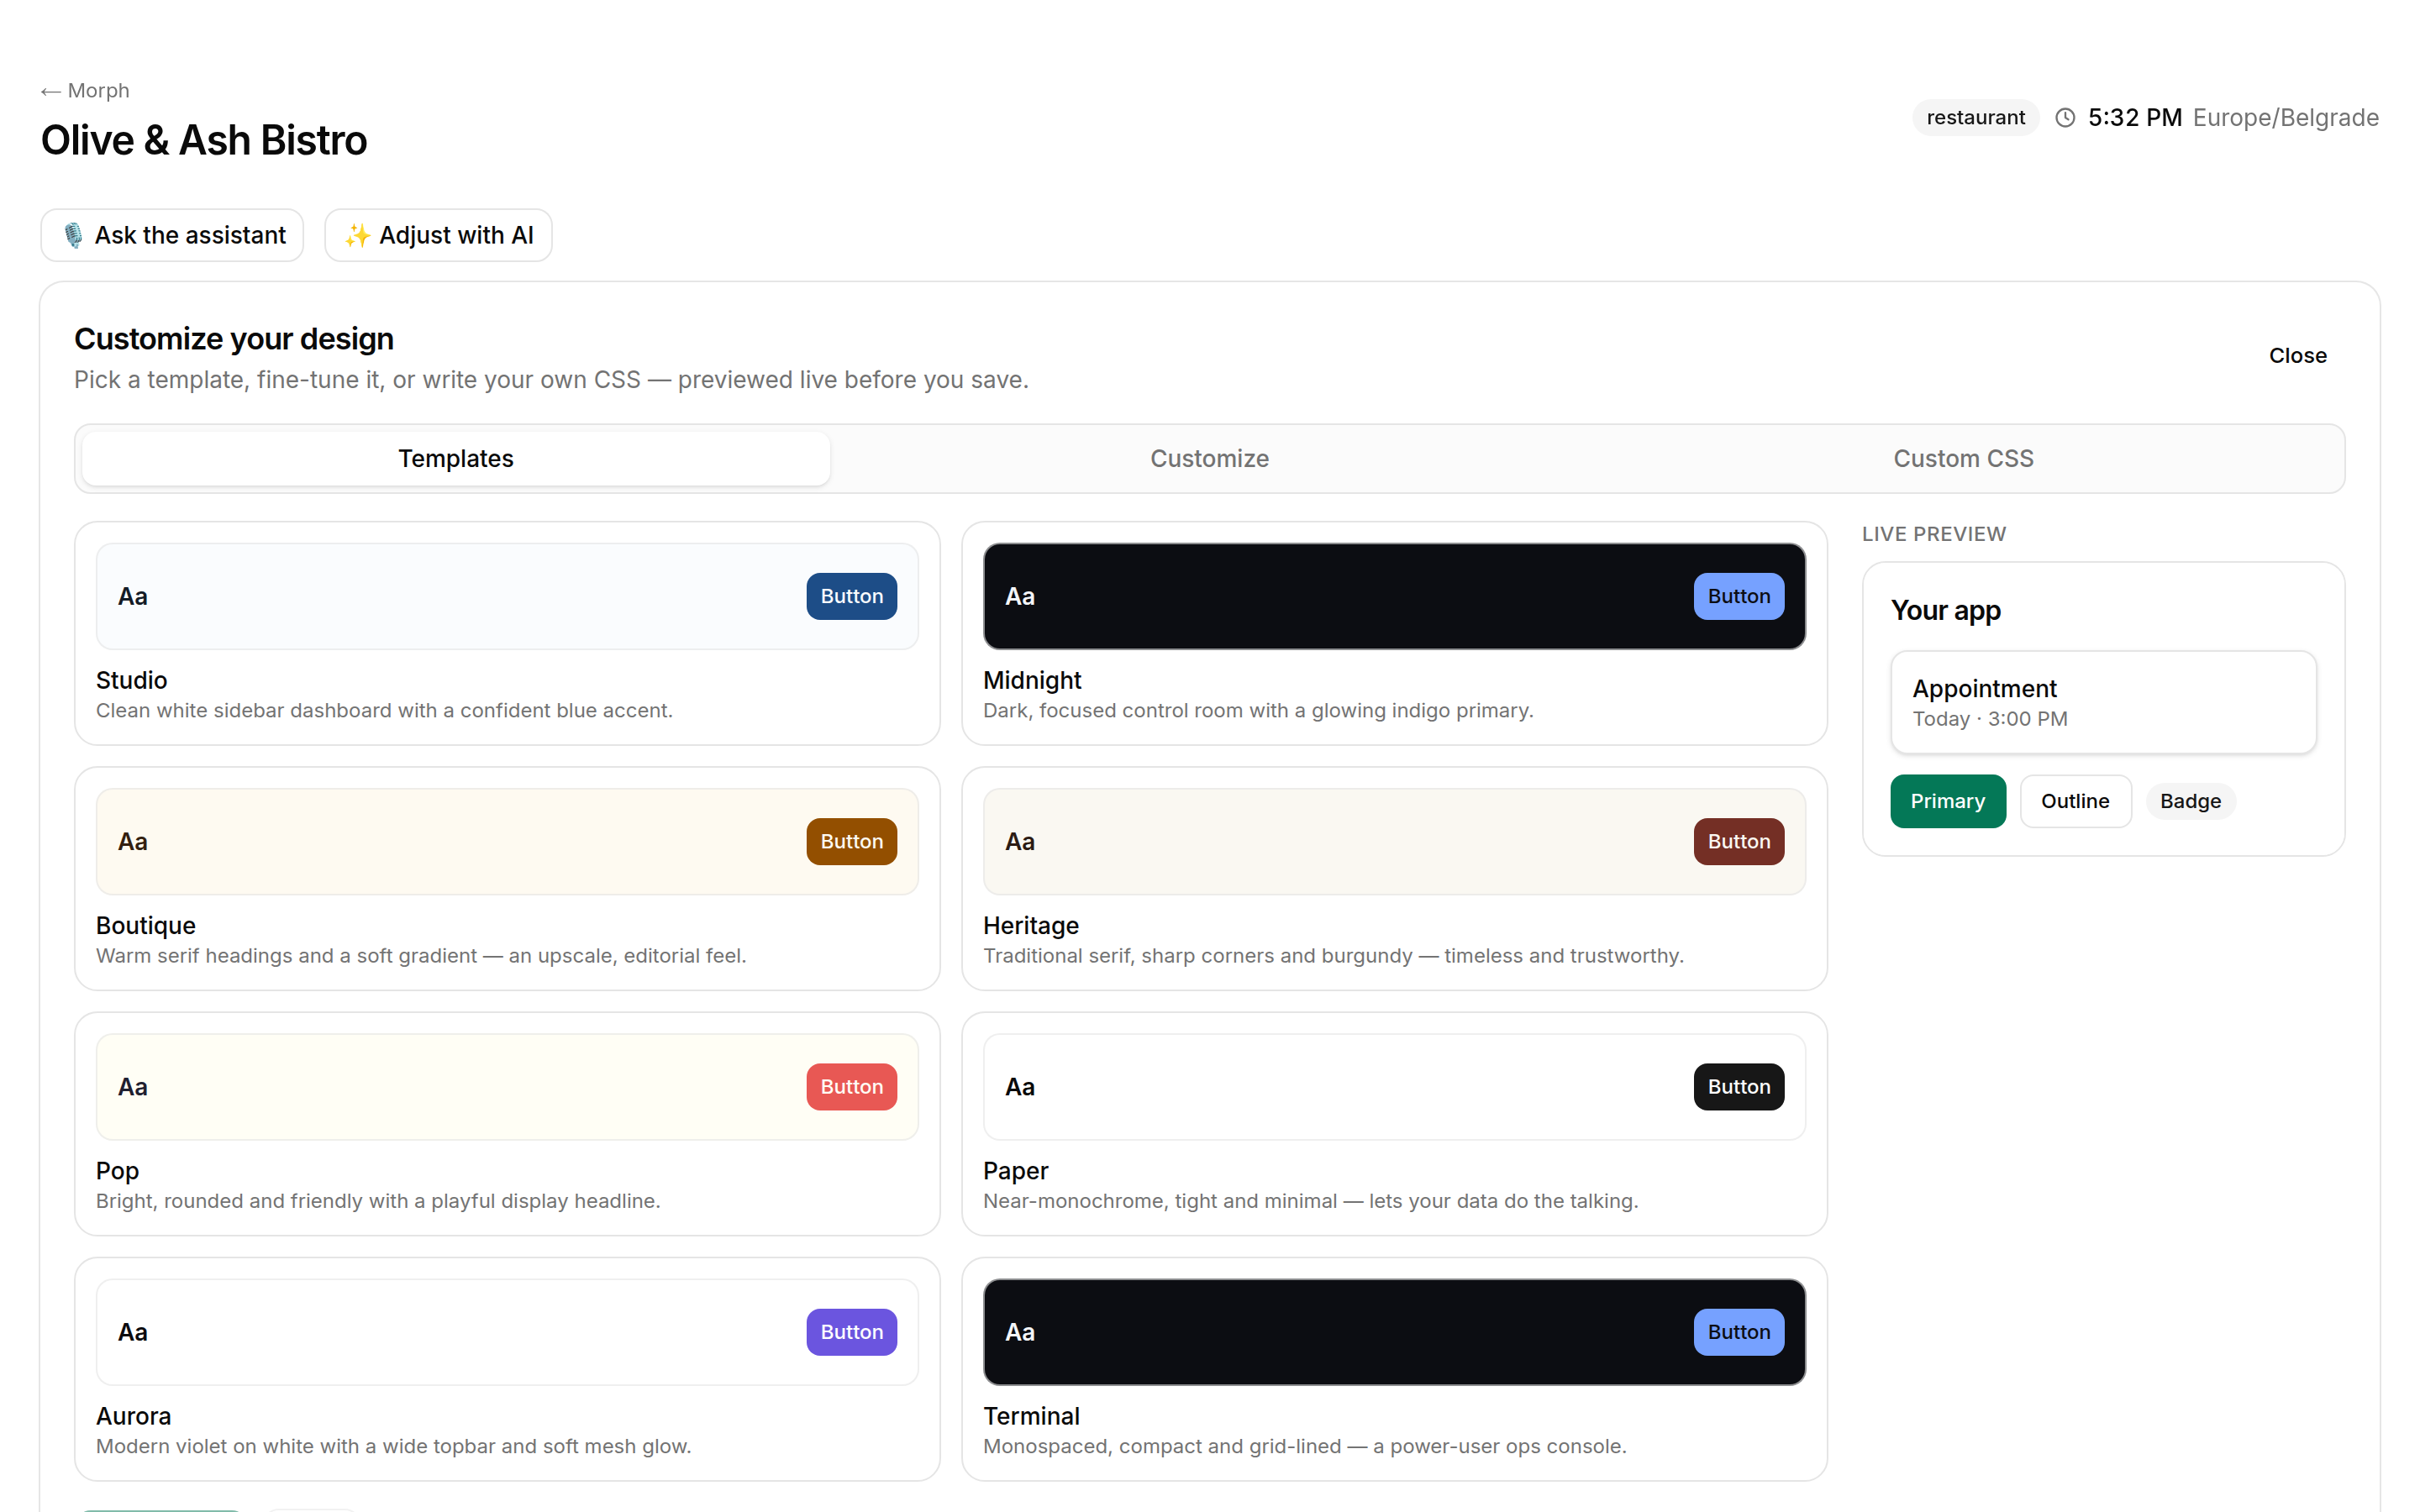Viewport: 2420px width, 1512px height.
Task: Click the Your app heading in preview
Action: pyautogui.click(x=1945, y=610)
